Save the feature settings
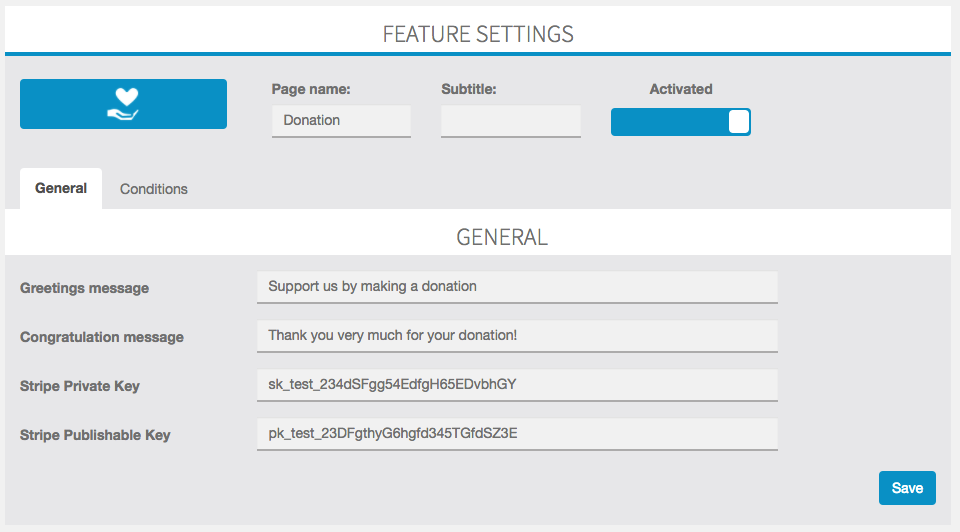Screen dimensions: 960x532 [907, 488]
